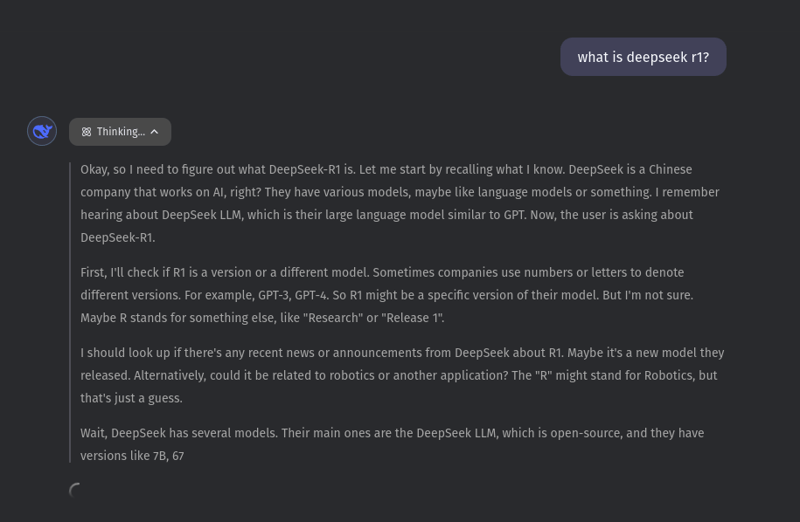Click the paragraph starting "I should look up"
The height and width of the screenshot is (522, 800).
(x=400, y=375)
